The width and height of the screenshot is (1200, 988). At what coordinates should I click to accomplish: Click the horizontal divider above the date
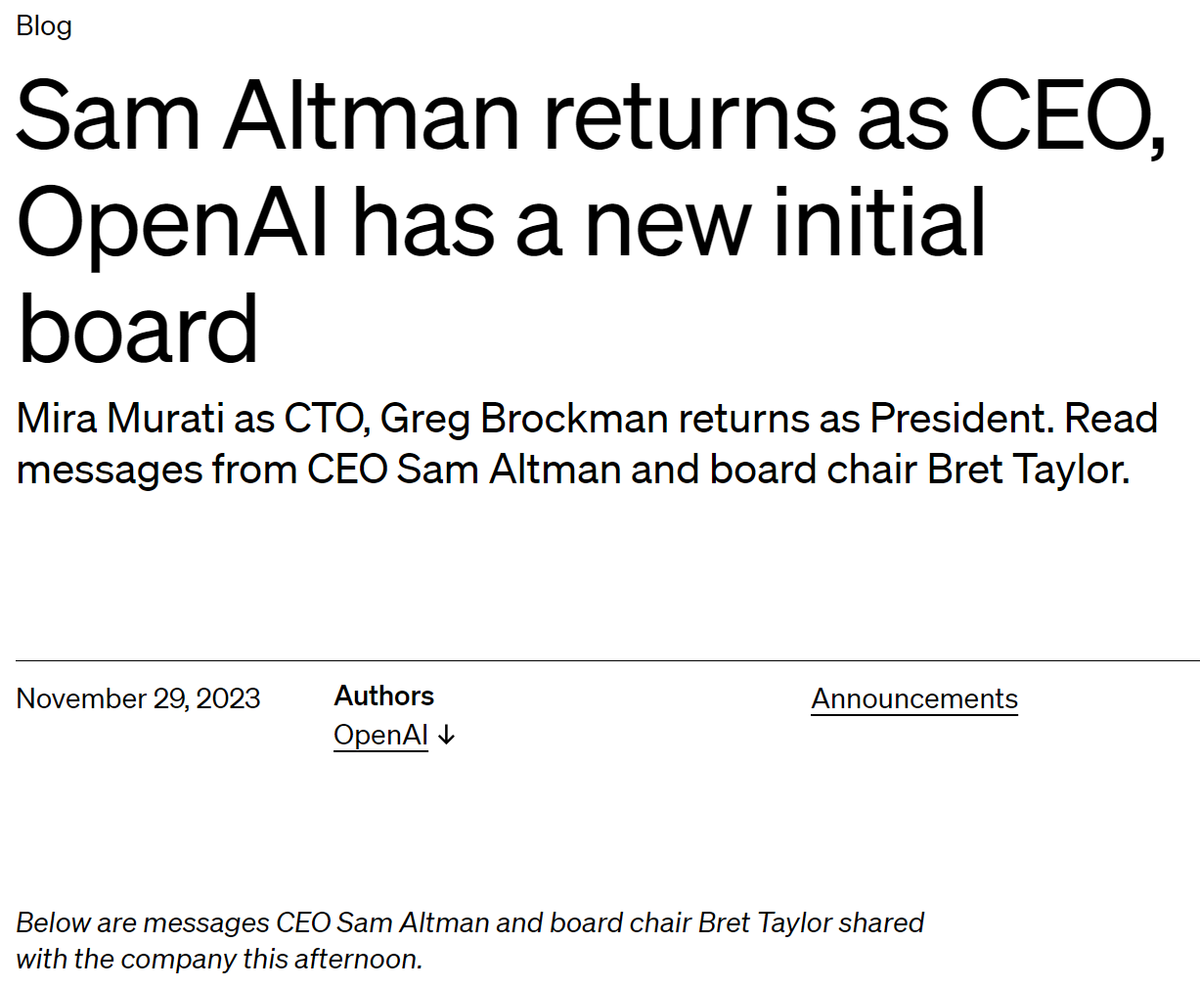click(608, 661)
